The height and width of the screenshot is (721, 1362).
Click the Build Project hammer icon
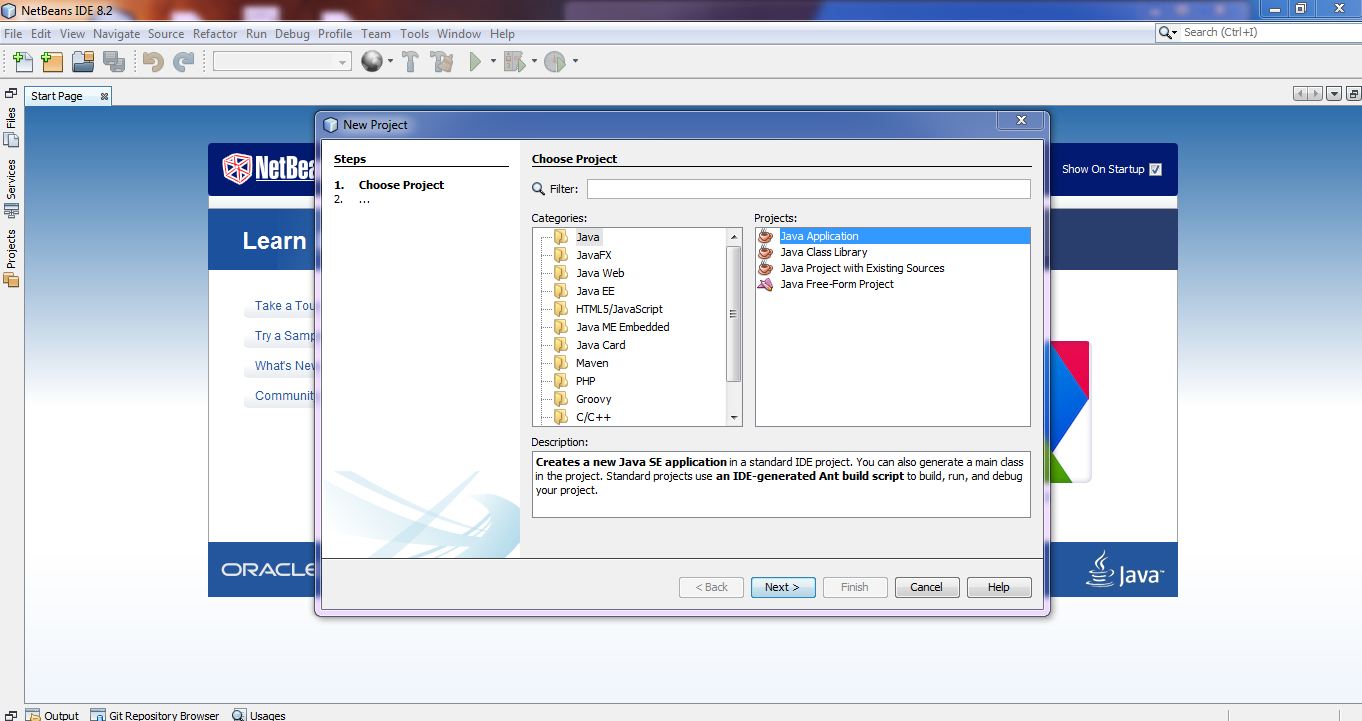click(x=410, y=62)
